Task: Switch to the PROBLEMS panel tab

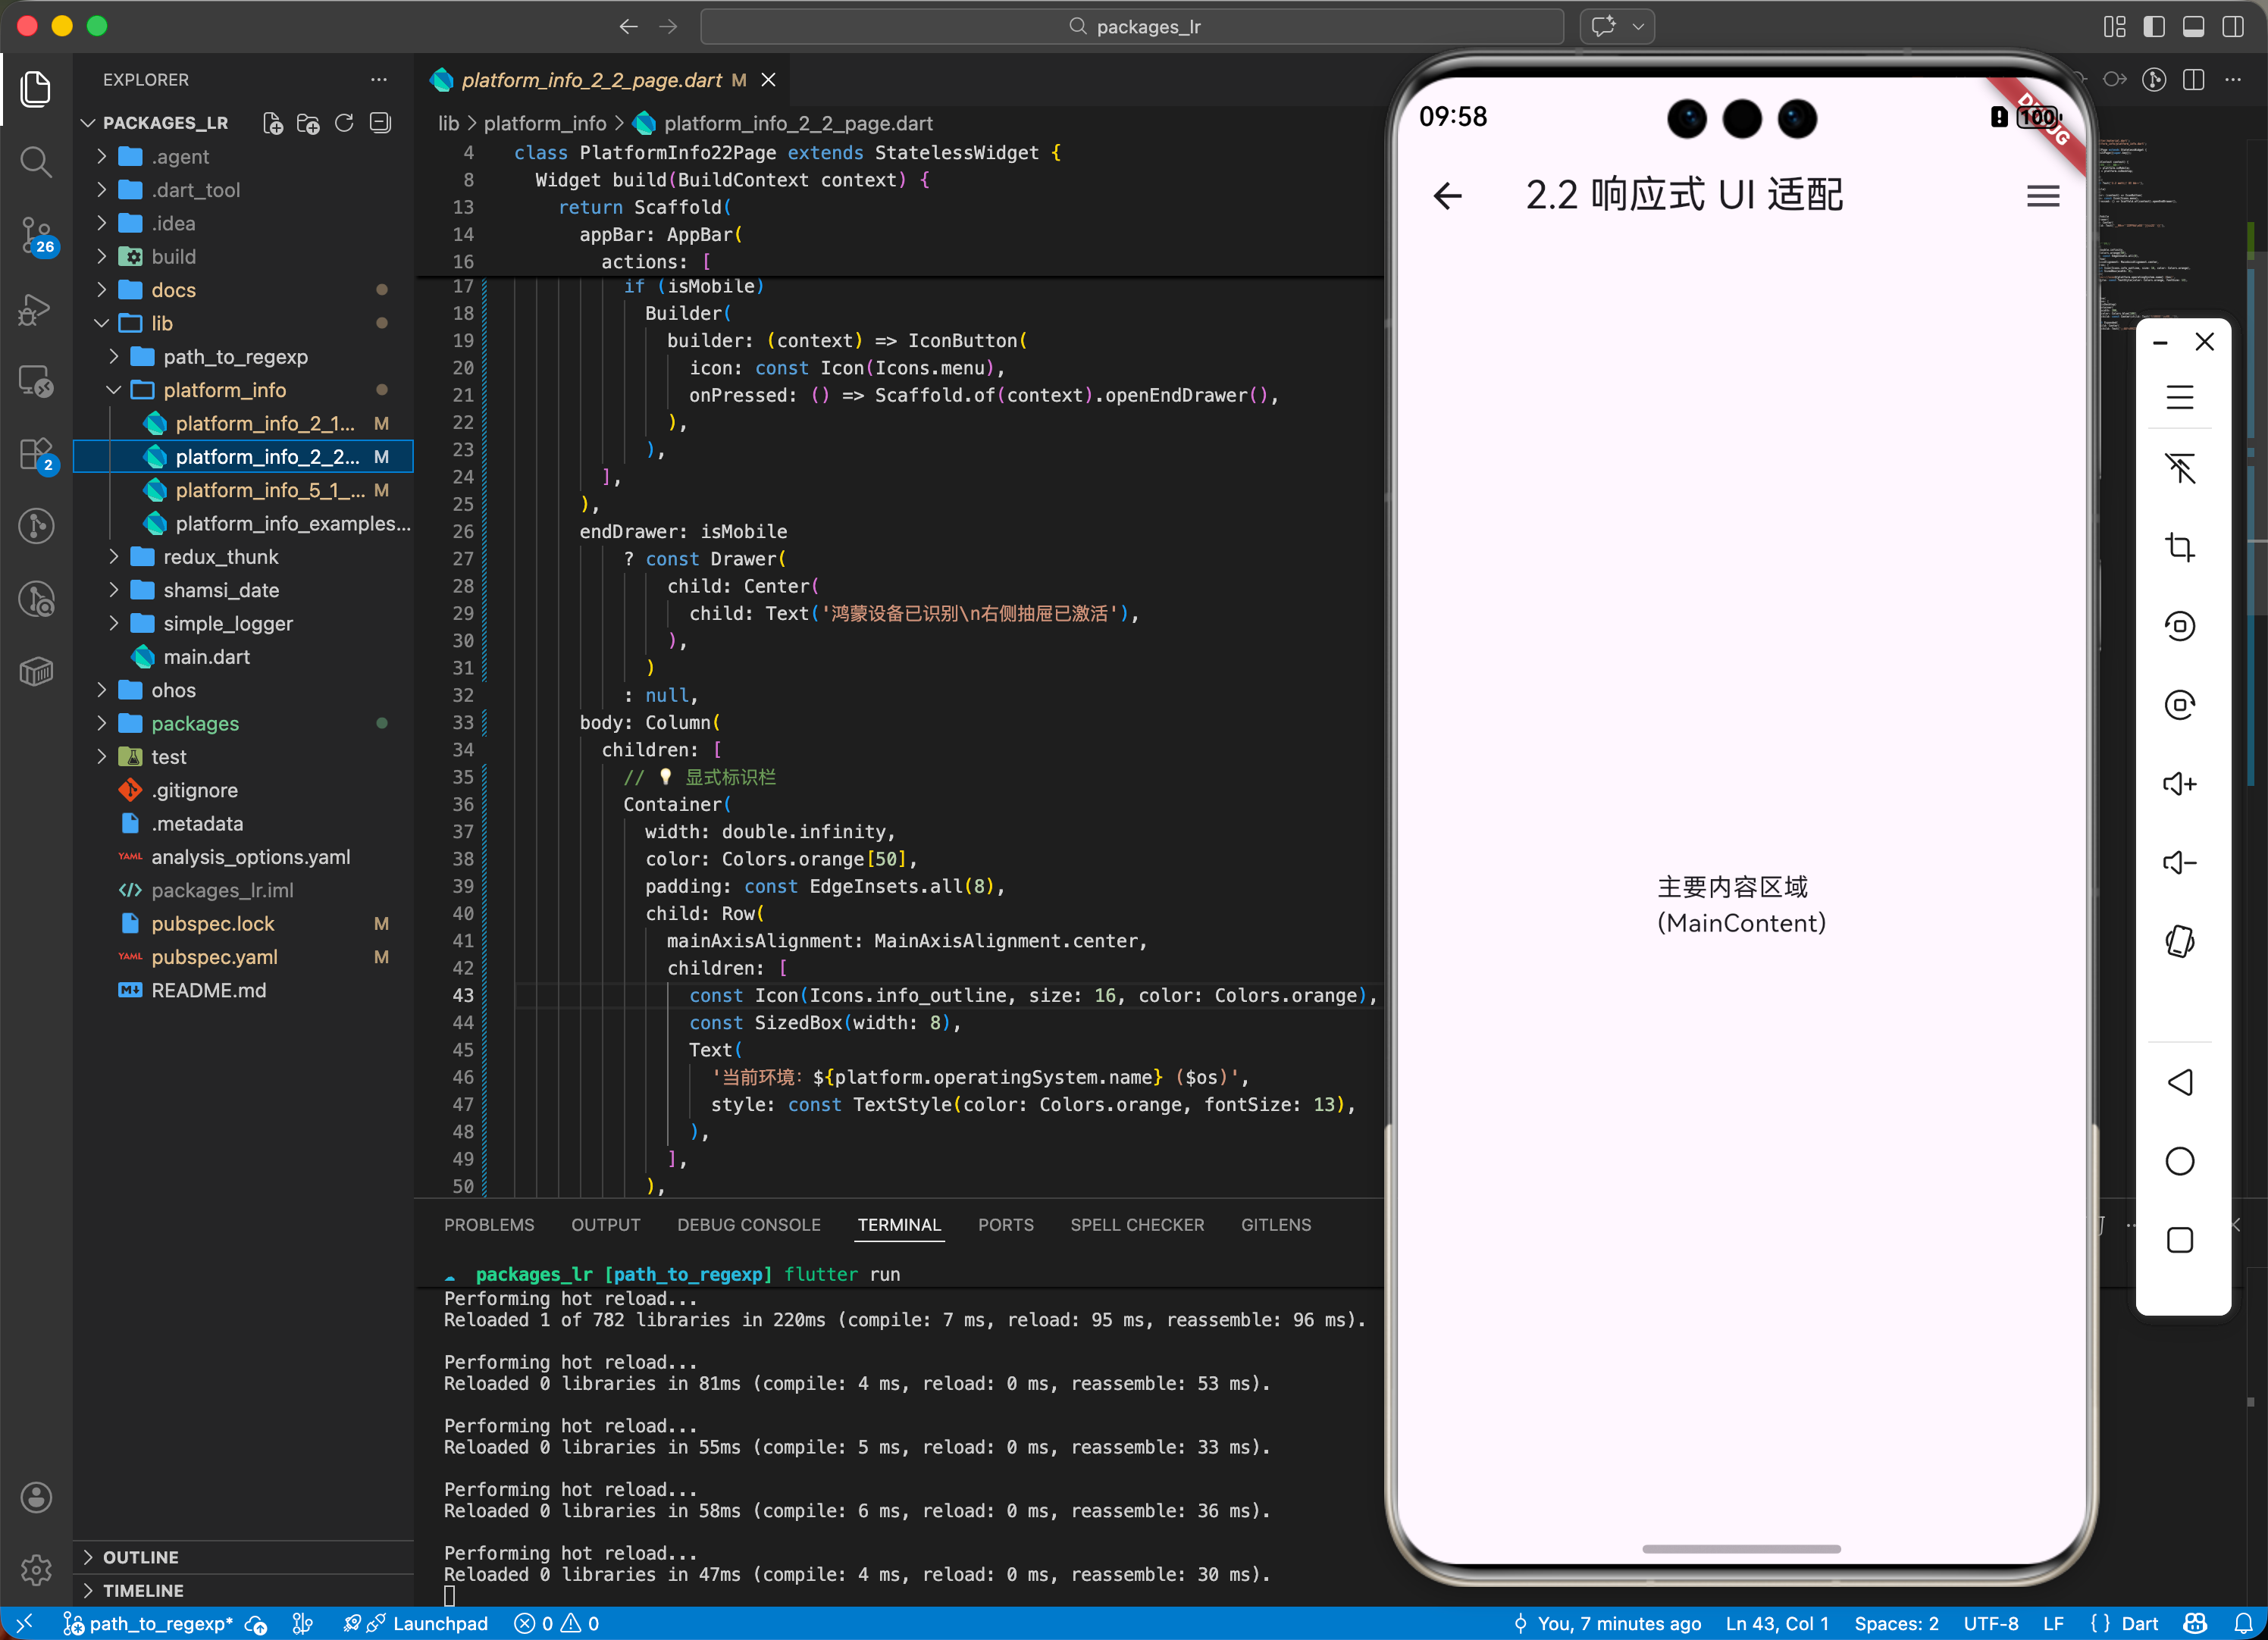Action: [489, 1225]
